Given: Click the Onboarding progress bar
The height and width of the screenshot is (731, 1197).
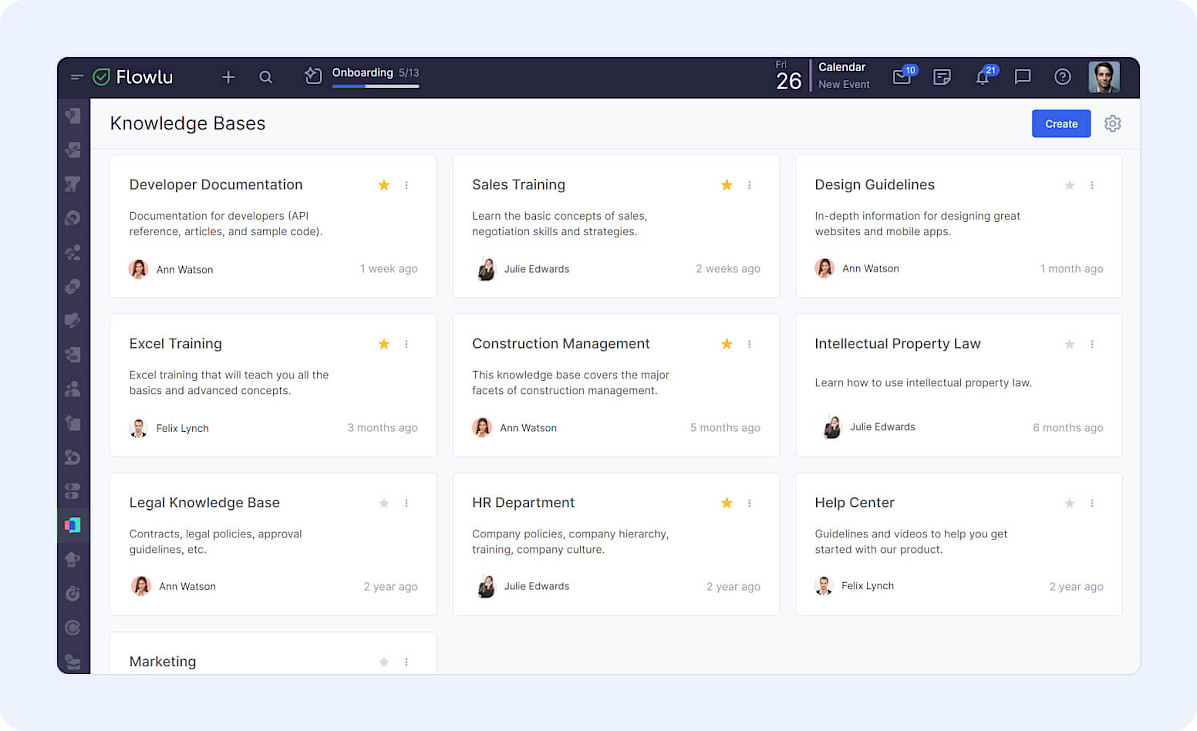Looking at the screenshot, I should coord(375,86).
